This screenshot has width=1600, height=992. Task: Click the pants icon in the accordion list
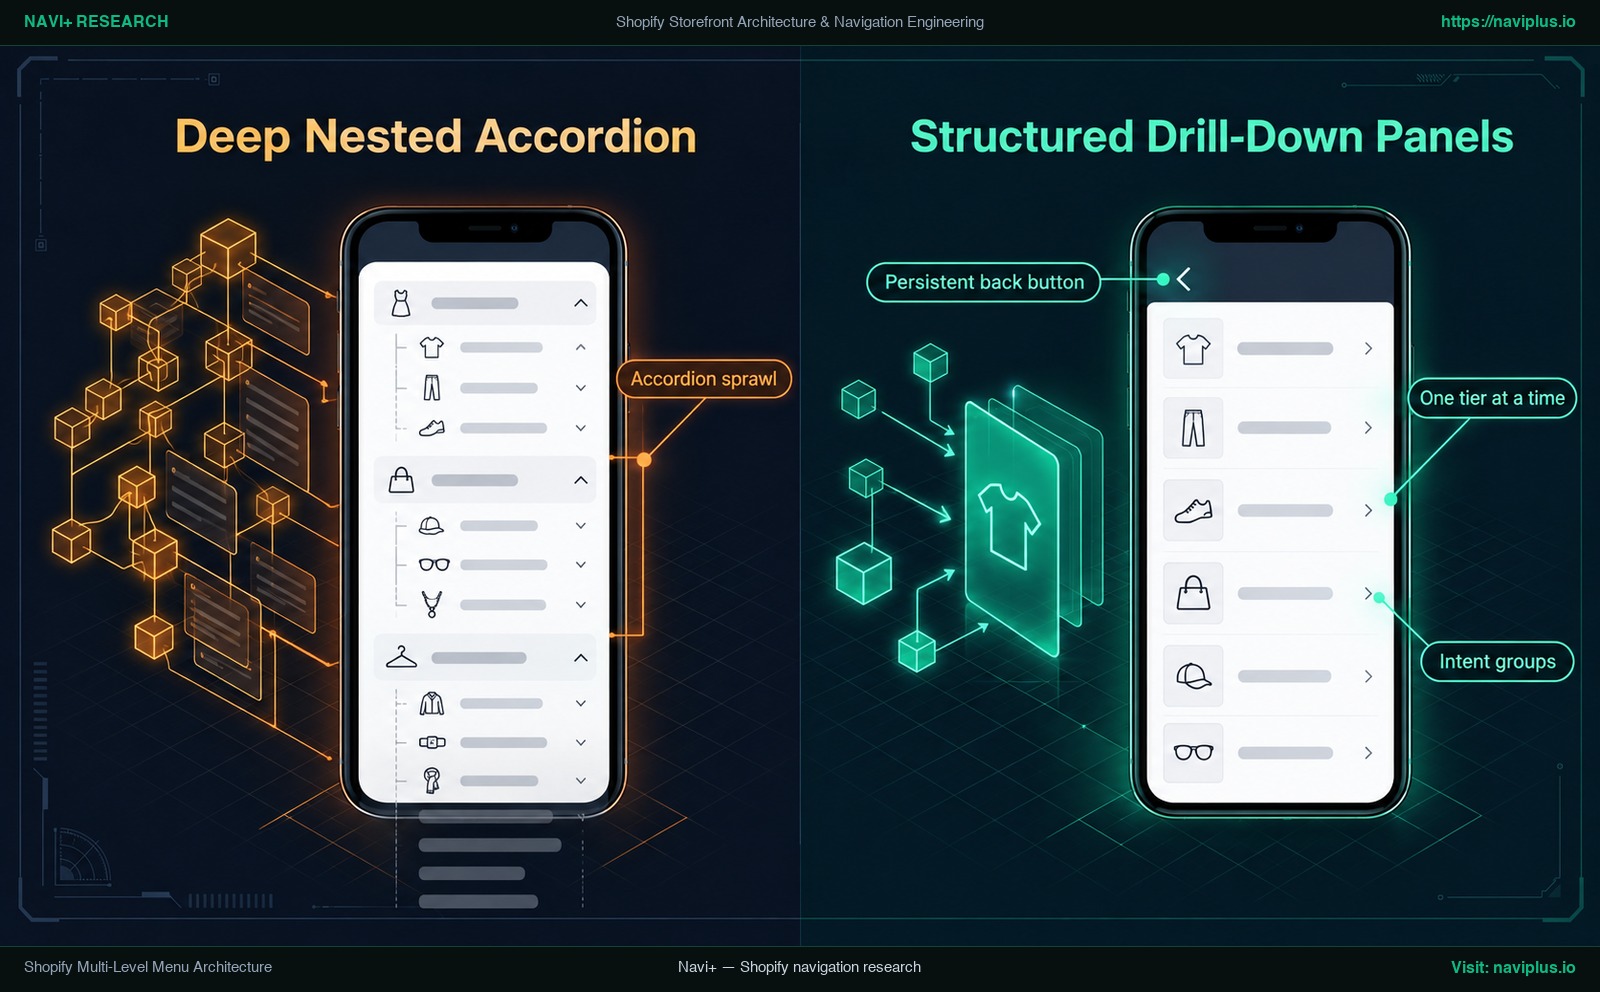click(x=432, y=388)
